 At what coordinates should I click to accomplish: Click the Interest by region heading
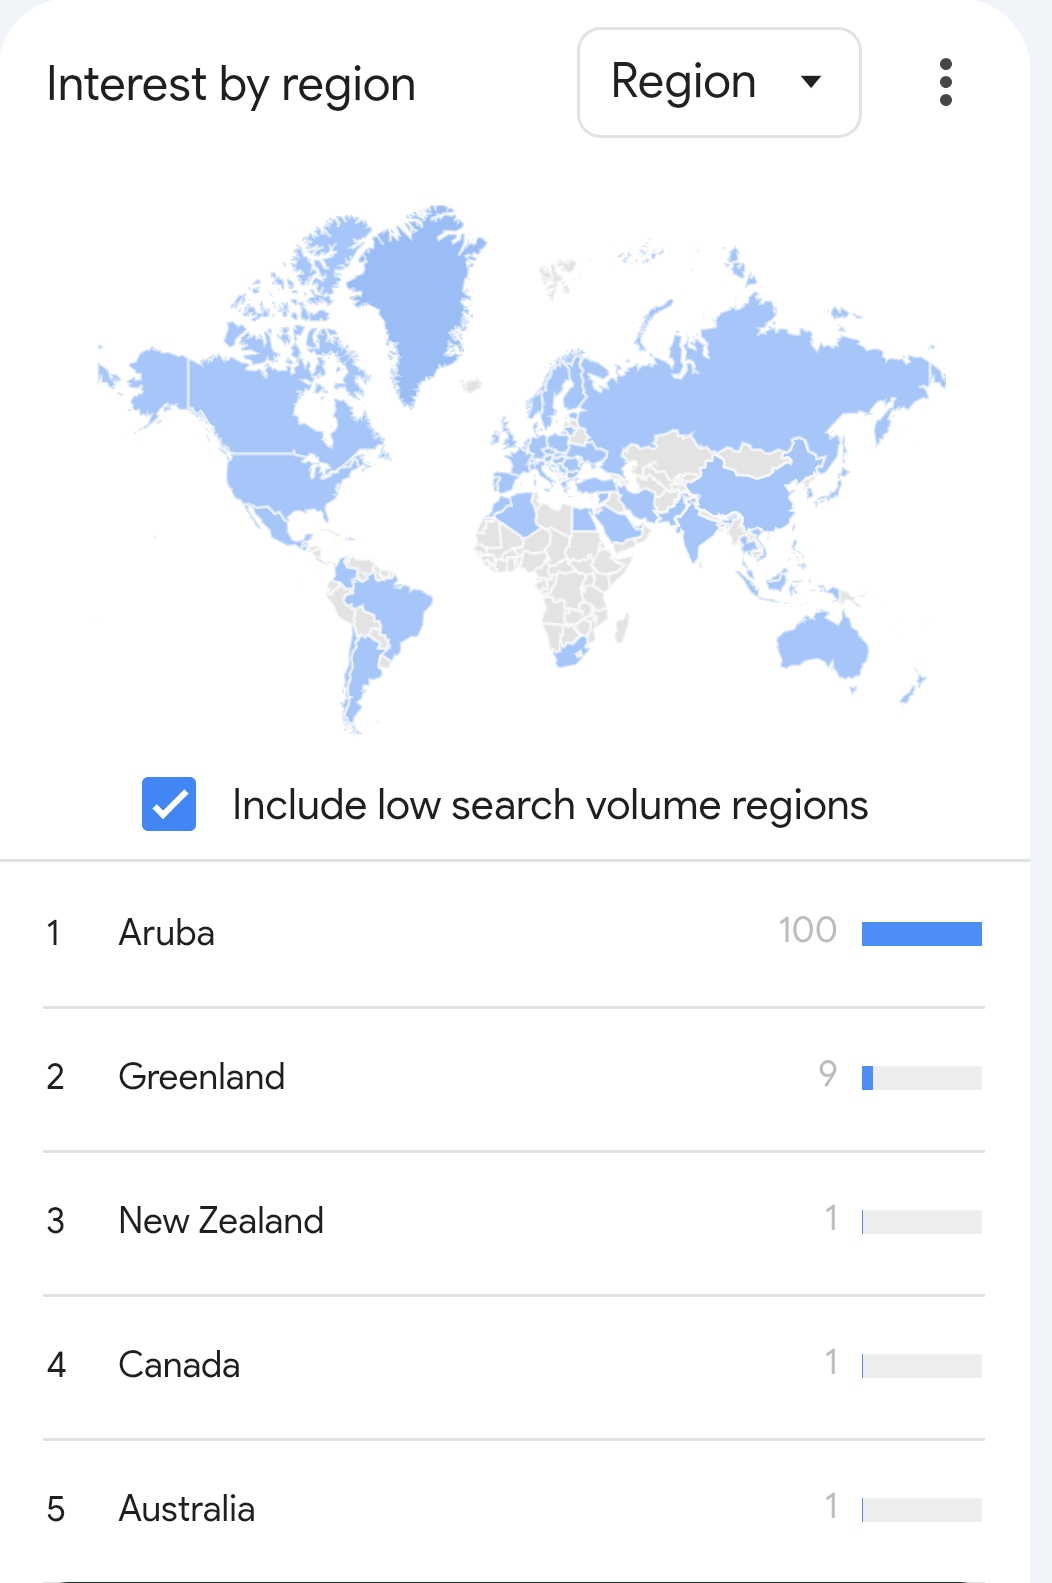(231, 85)
